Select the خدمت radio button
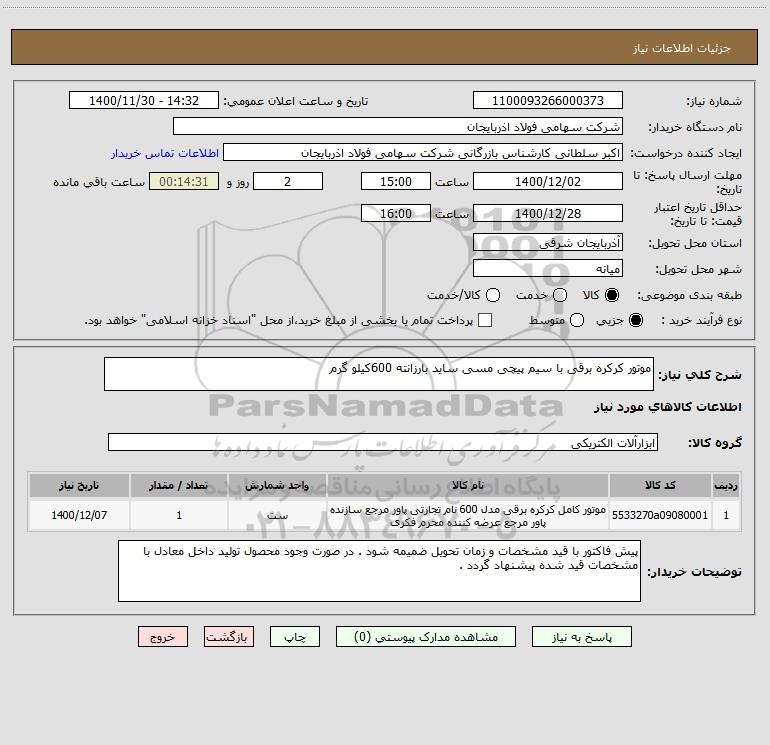 pos(560,295)
